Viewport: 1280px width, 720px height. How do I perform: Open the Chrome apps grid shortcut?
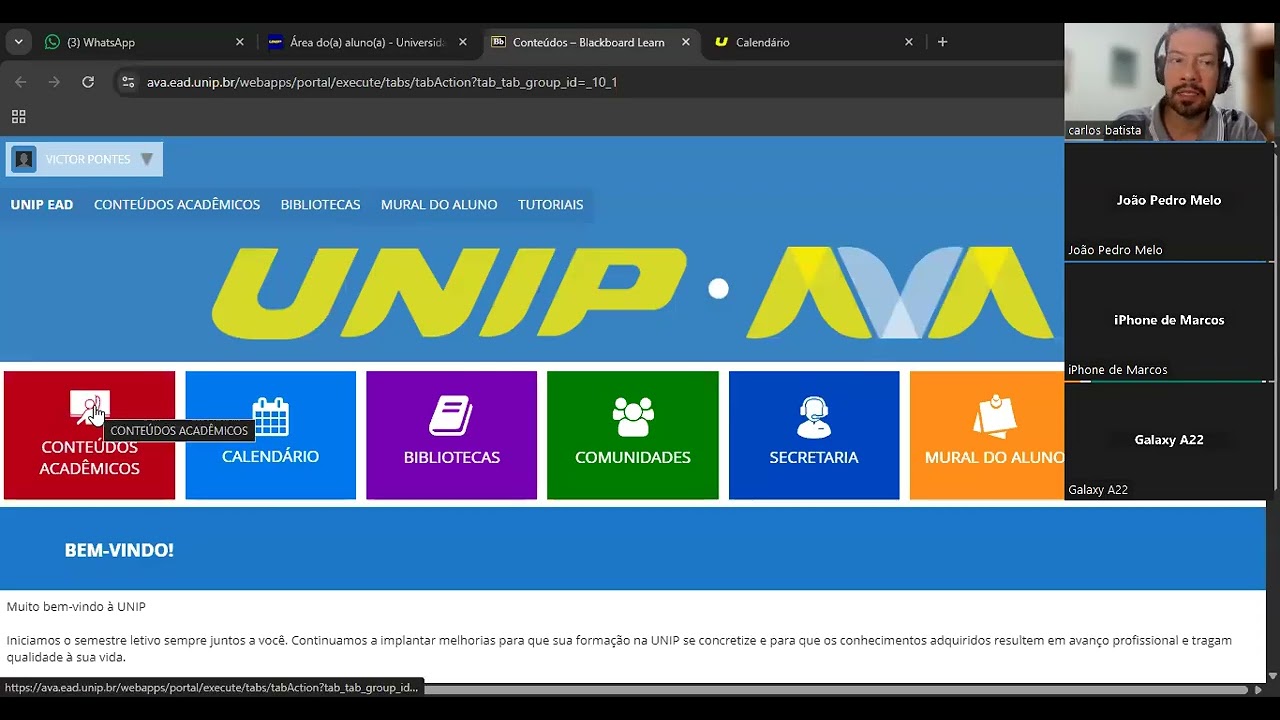tap(18, 116)
